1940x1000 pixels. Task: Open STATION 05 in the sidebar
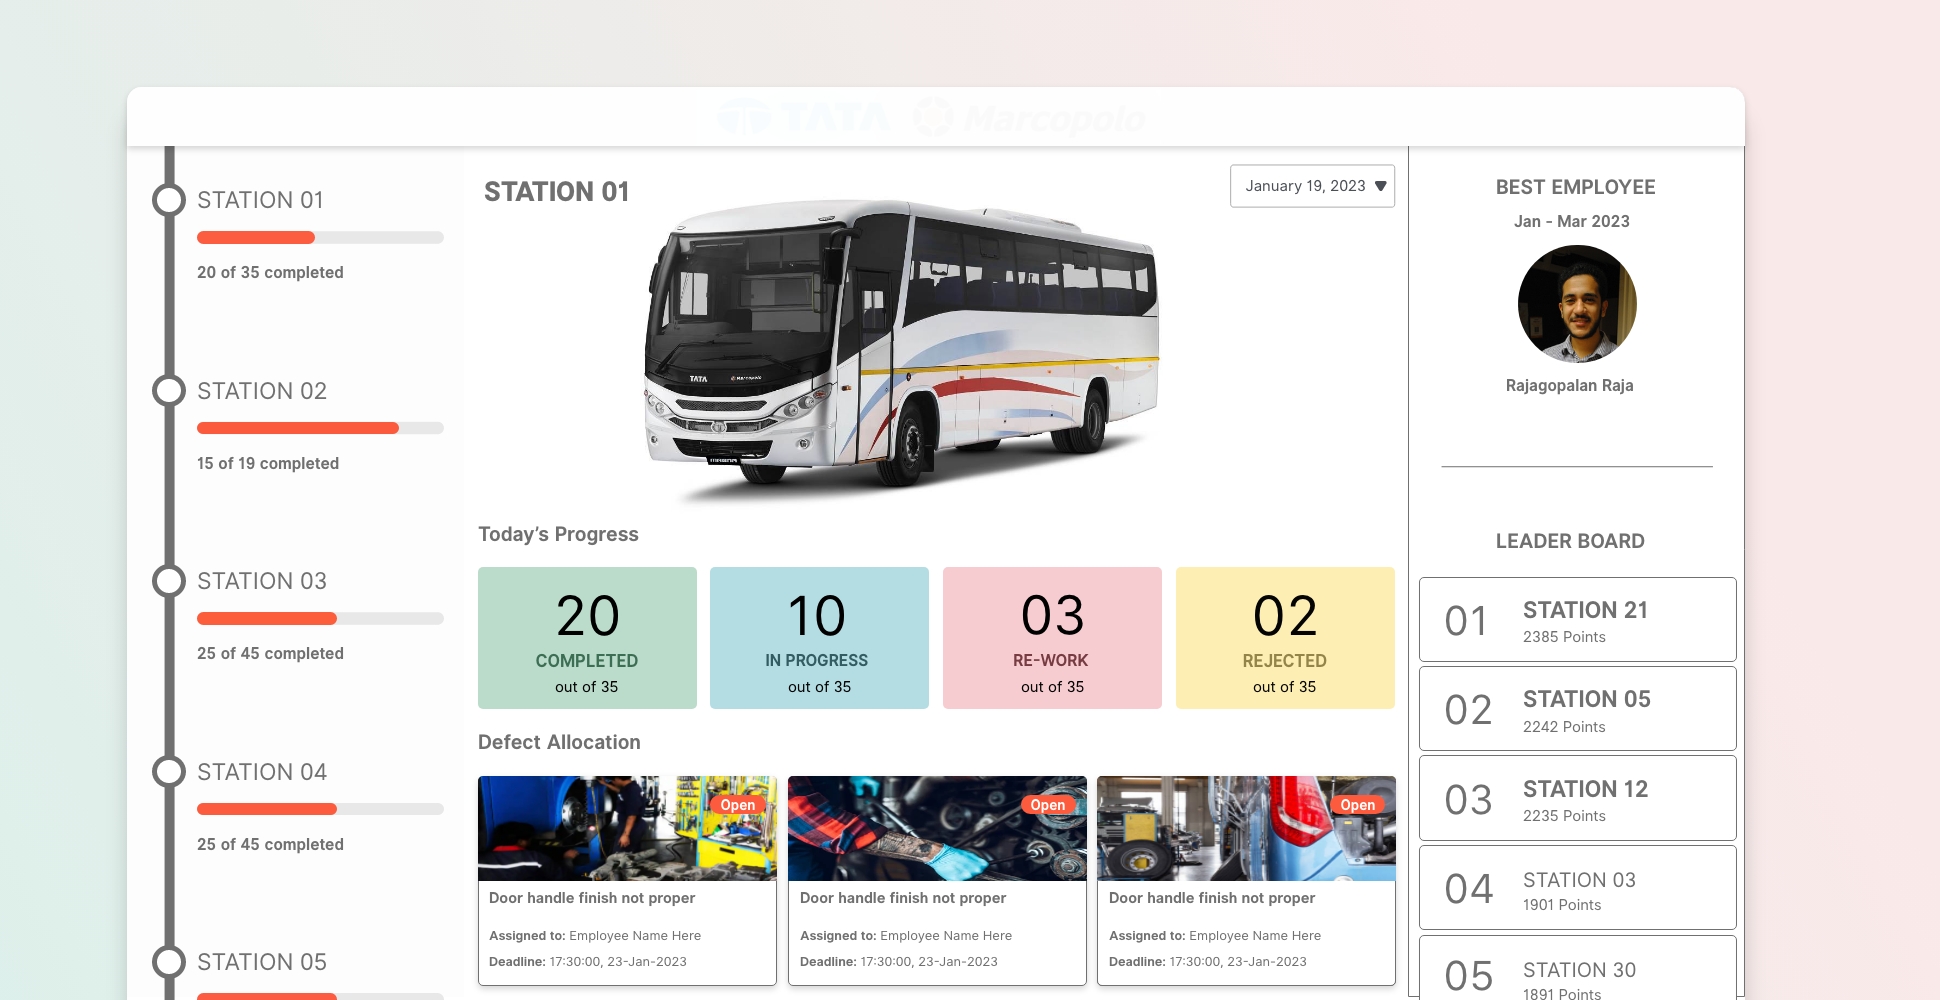point(262,962)
